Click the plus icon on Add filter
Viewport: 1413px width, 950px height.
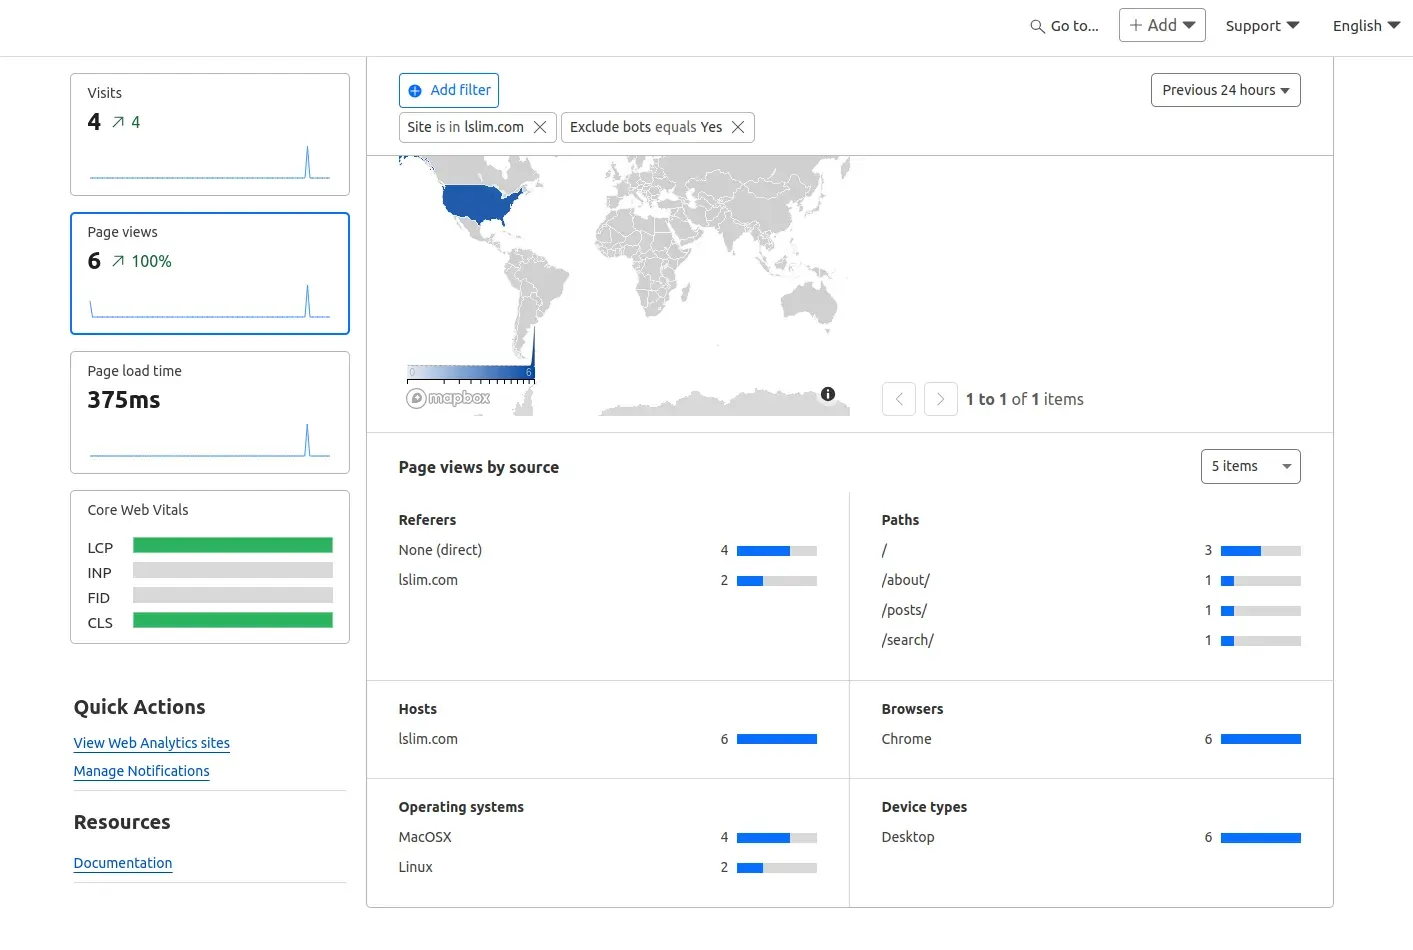coord(415,90)
